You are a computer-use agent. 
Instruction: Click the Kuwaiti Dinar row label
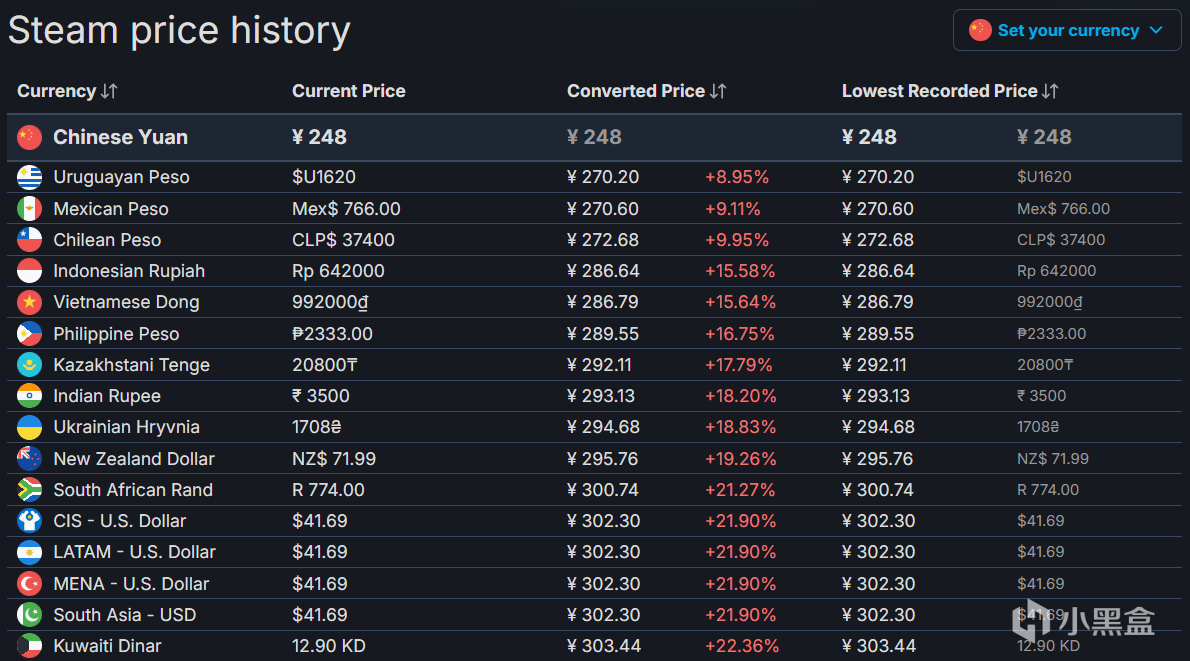107,646
